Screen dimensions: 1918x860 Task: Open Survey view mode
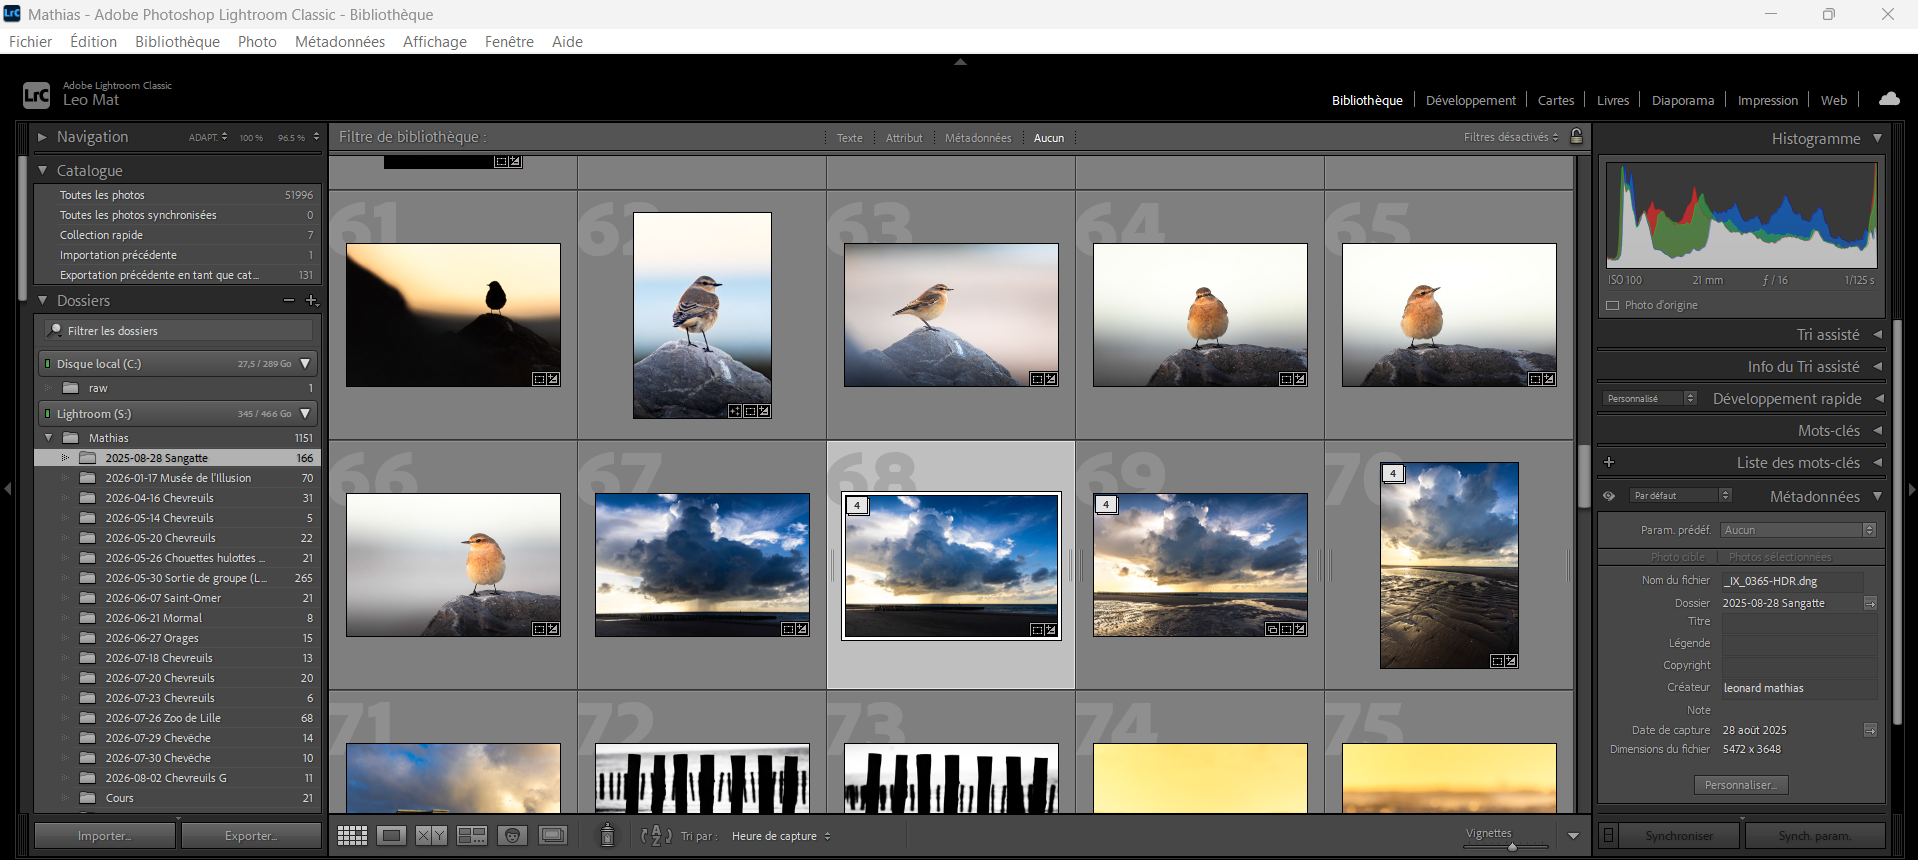[x=472, y=835]
